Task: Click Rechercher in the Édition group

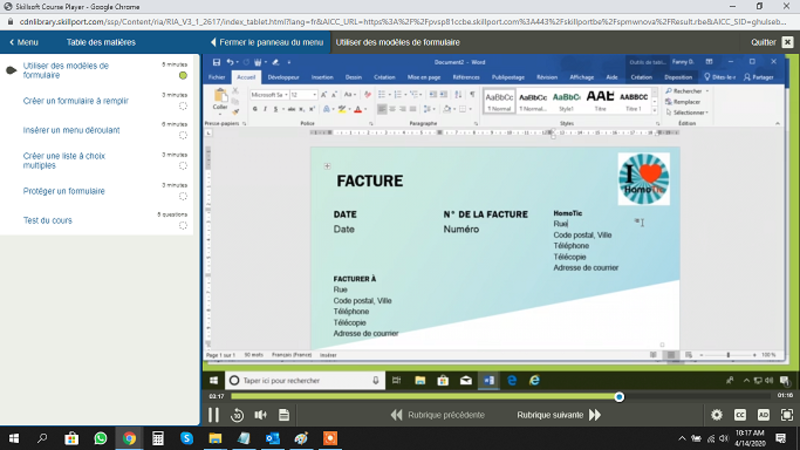Action: pos(687,91)
